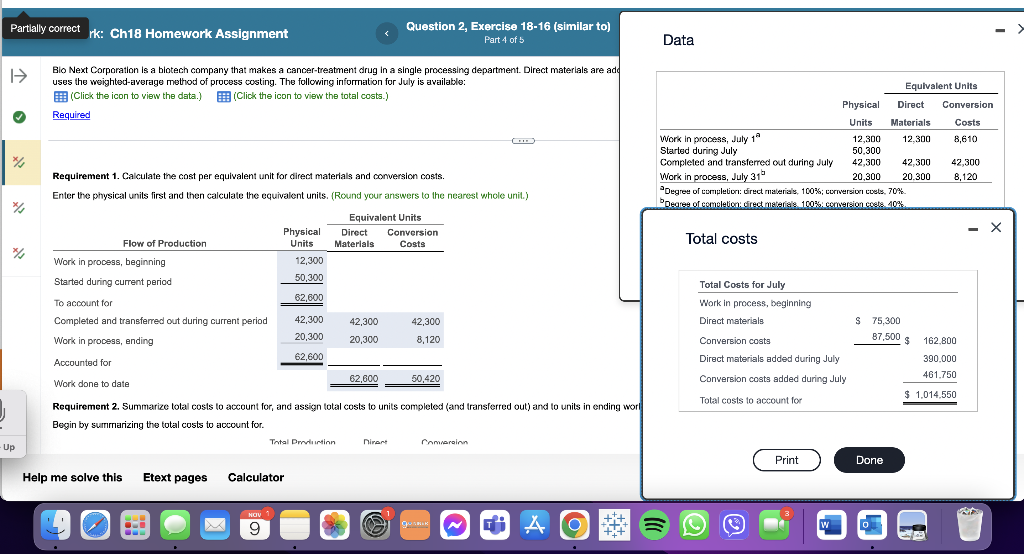Viewport: 1024px width, 554px height.
Task: Select the third partially correct part icon
Action: pyautogui.click(x=19, y=253)
